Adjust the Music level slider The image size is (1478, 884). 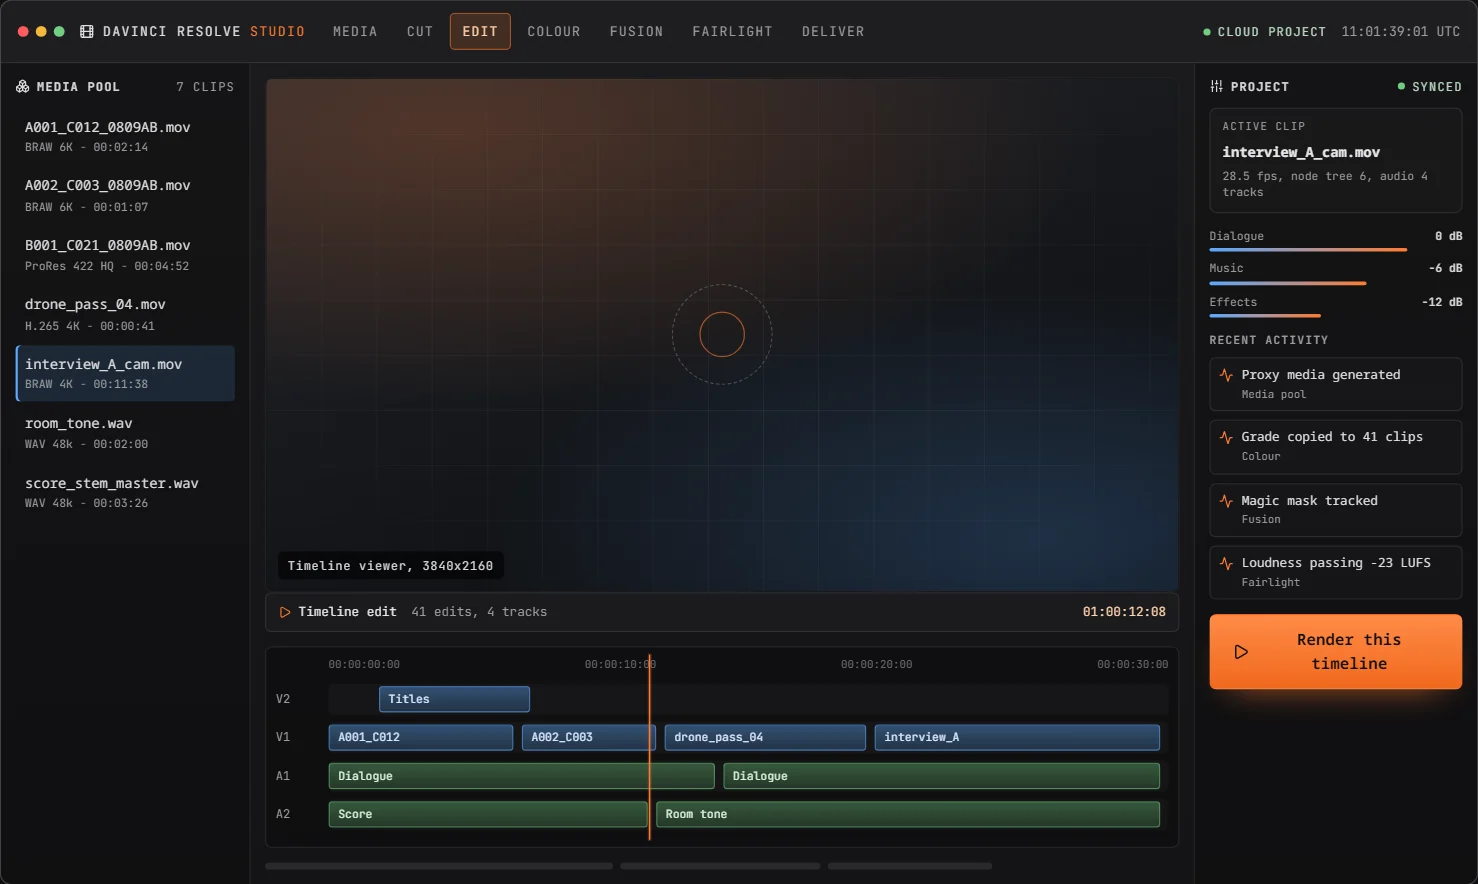(x=1288, y=284)
